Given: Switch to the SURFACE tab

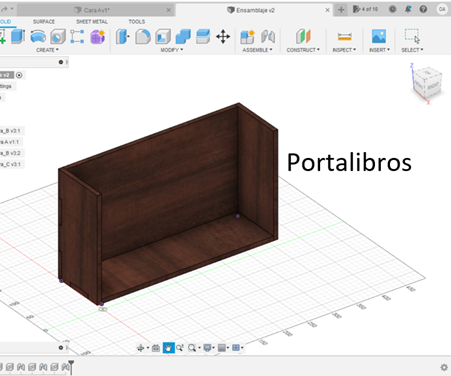Looking at the screenshot, I should tap(44, 22).
